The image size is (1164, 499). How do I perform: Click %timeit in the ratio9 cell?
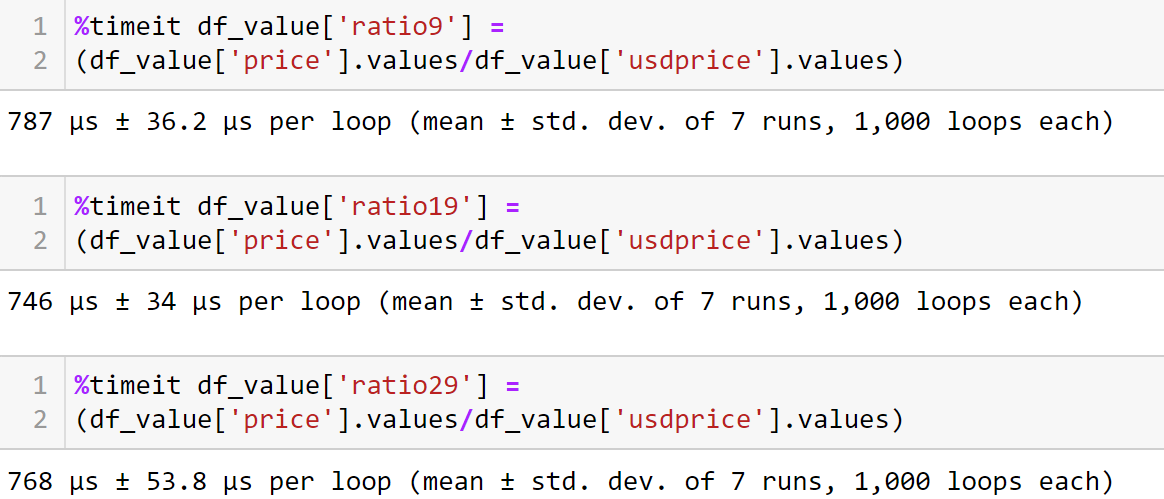point(127,26)
